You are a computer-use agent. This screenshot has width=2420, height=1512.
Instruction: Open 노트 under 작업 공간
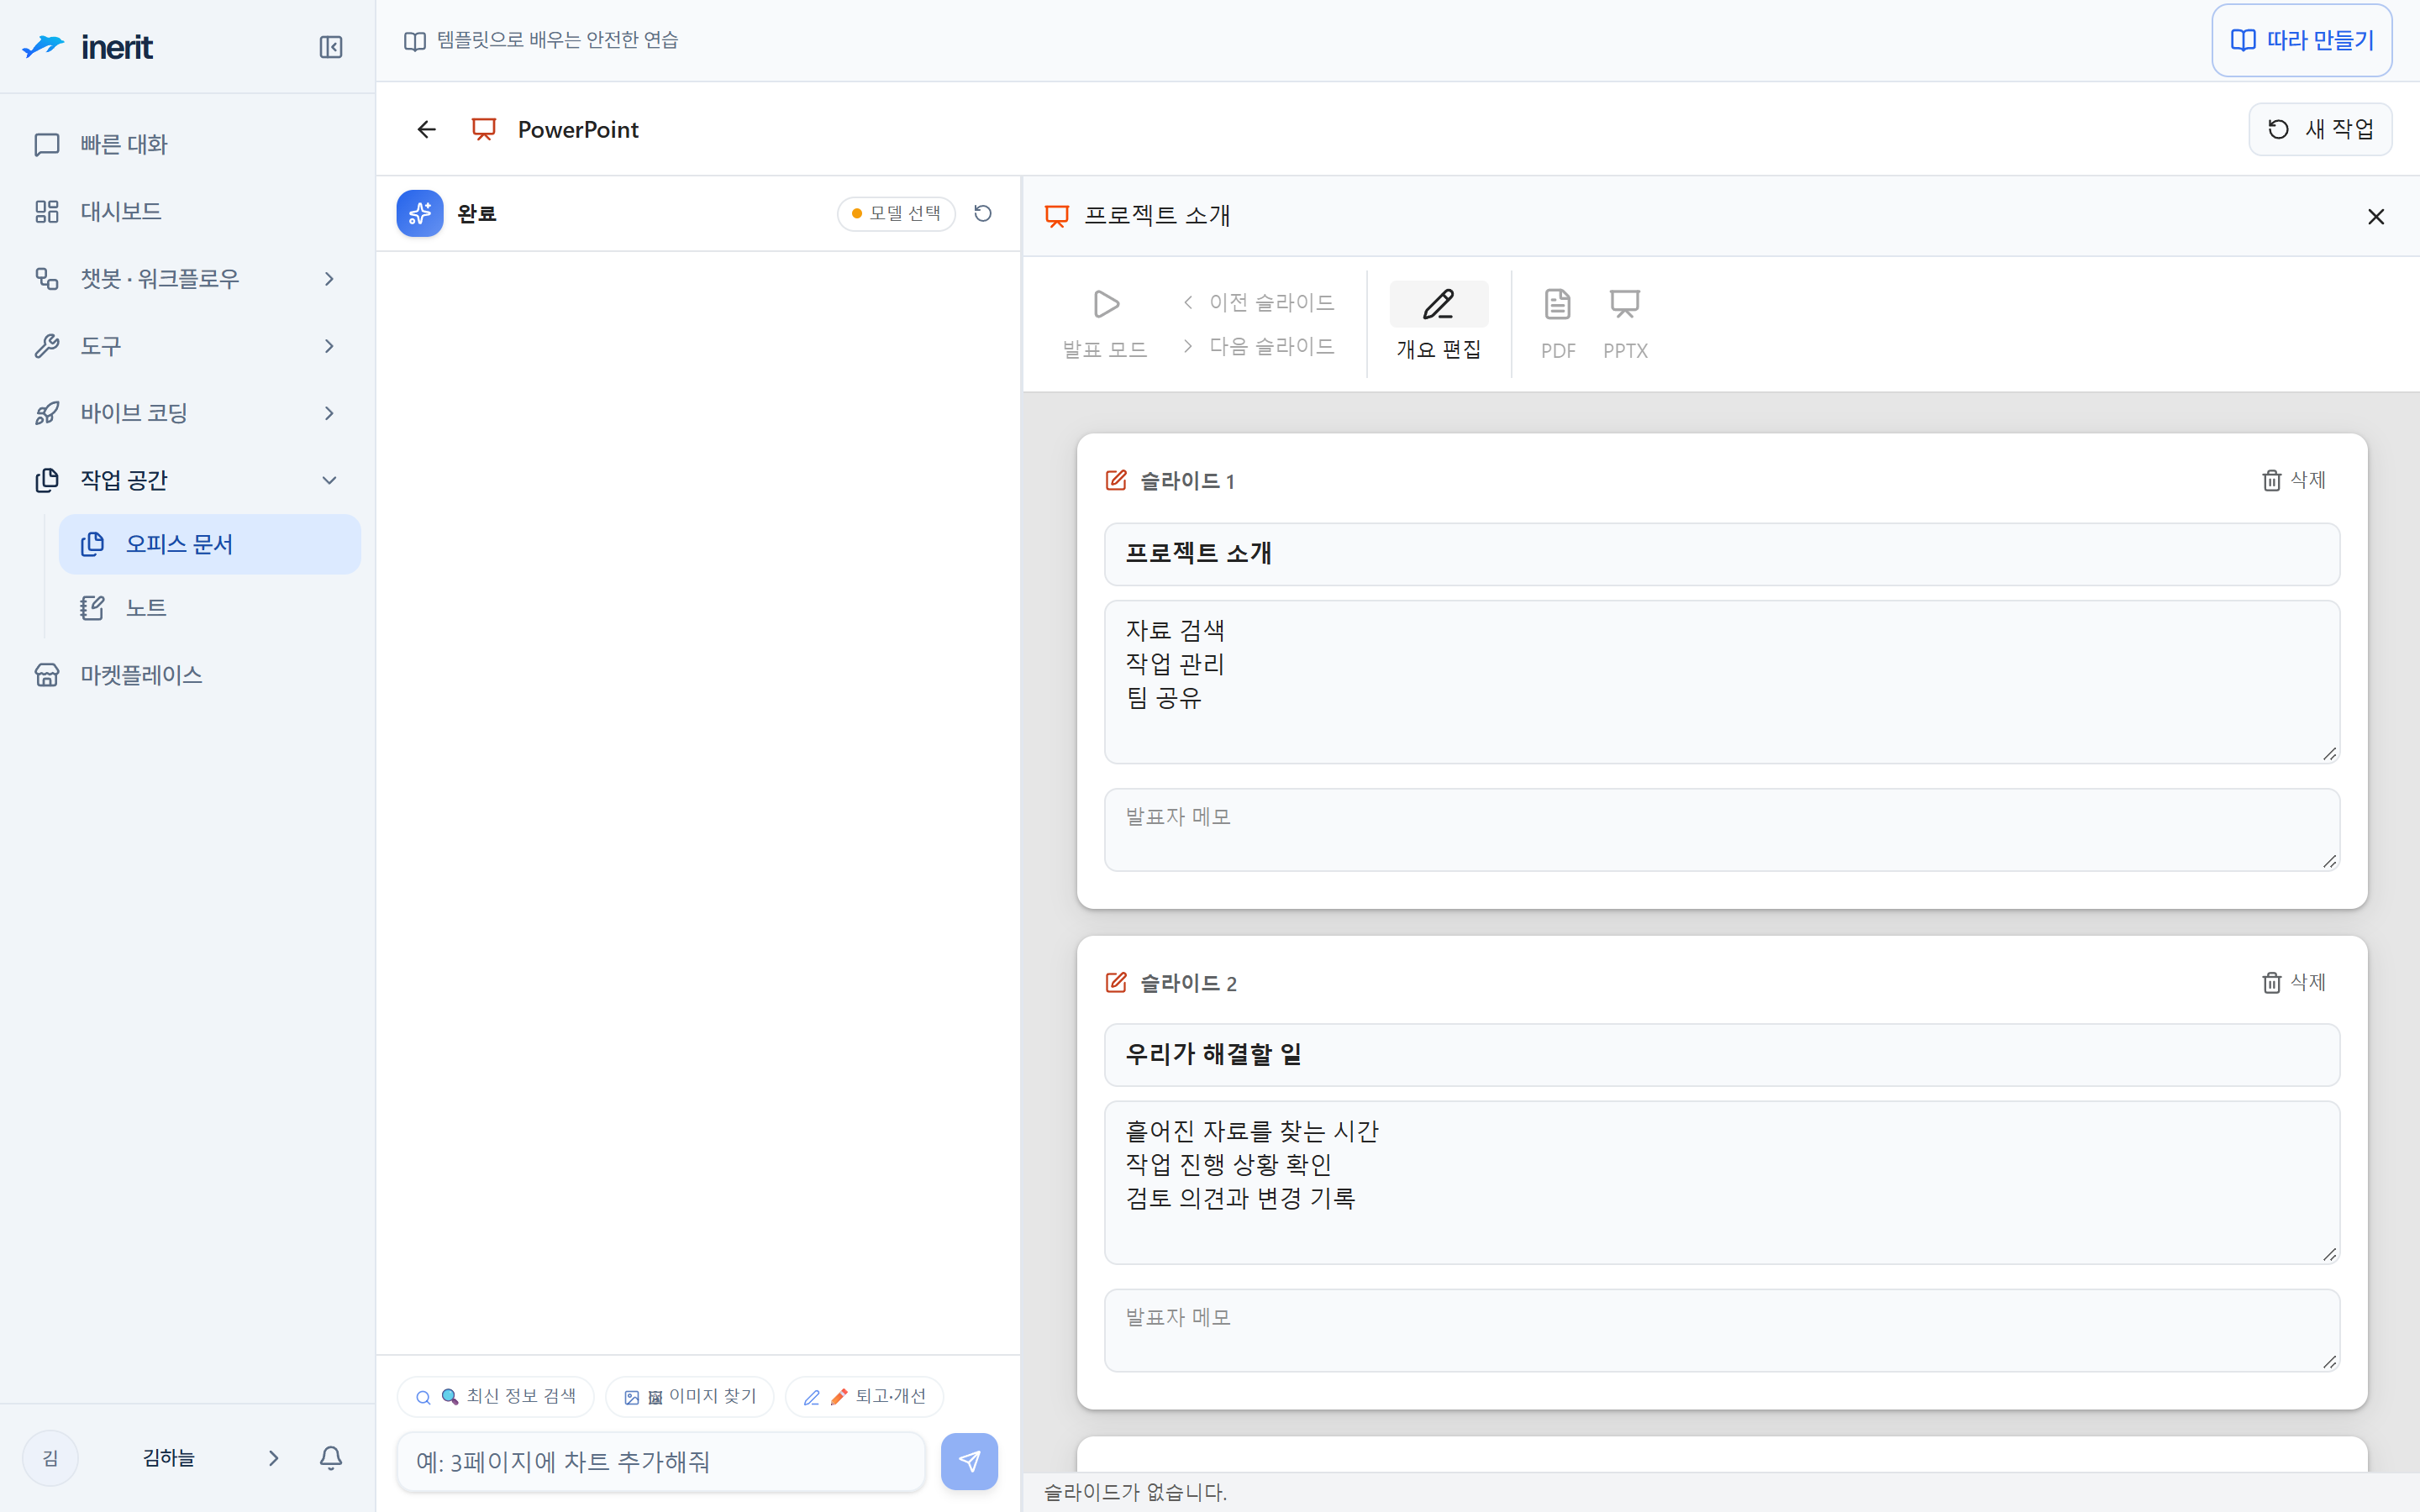coord(209,608)
